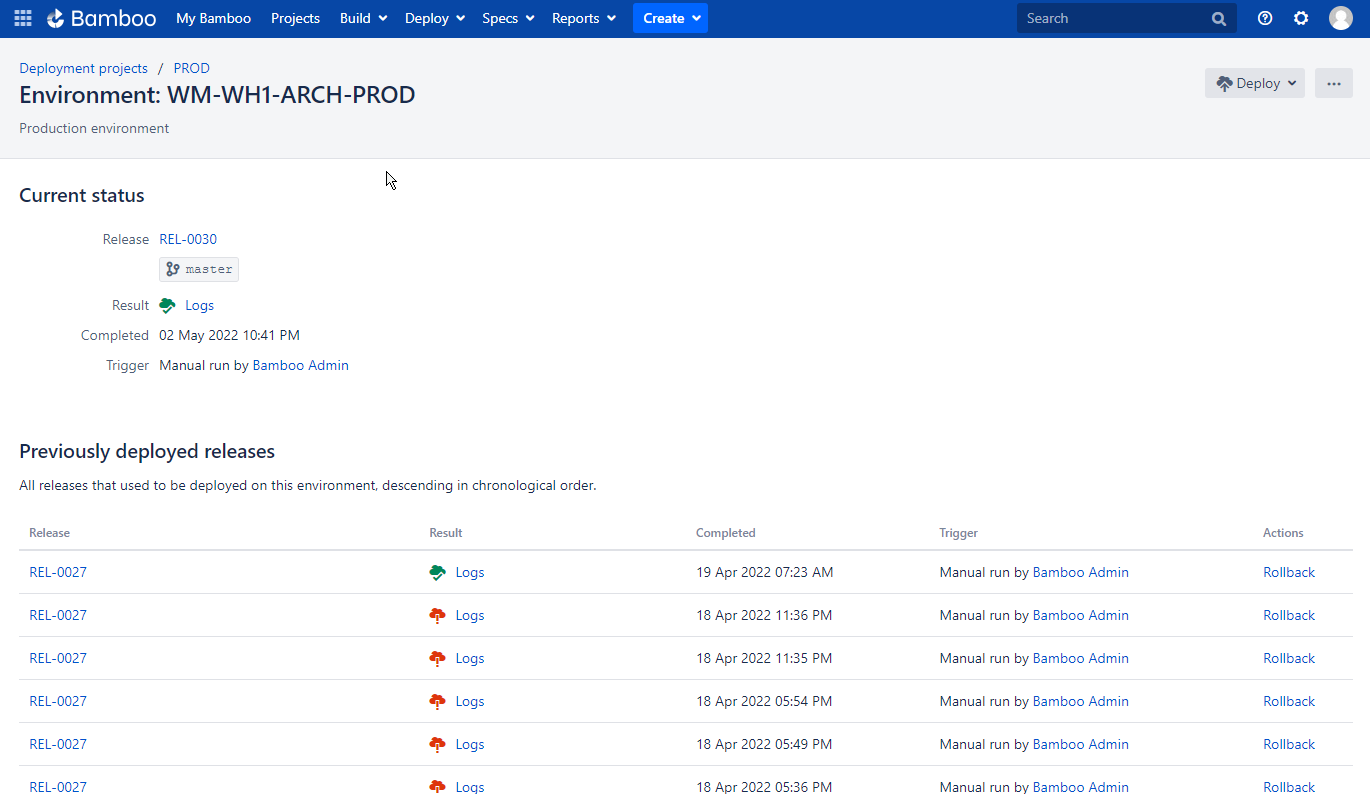Expand the Deploy menu in navigation bar

[435, 18]
